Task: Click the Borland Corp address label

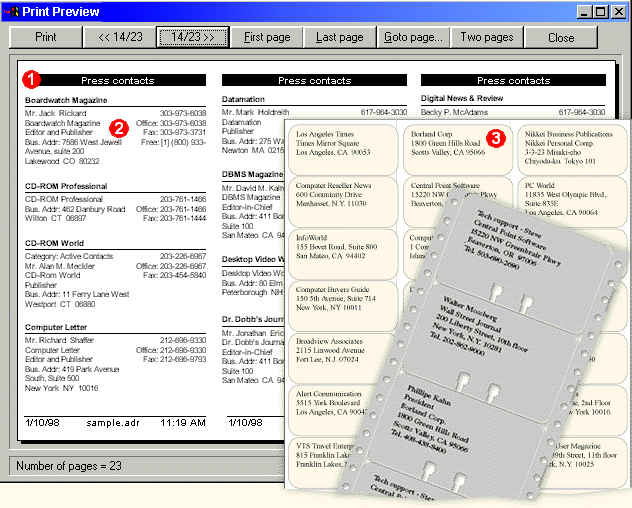Action: (x=458, y=150)
